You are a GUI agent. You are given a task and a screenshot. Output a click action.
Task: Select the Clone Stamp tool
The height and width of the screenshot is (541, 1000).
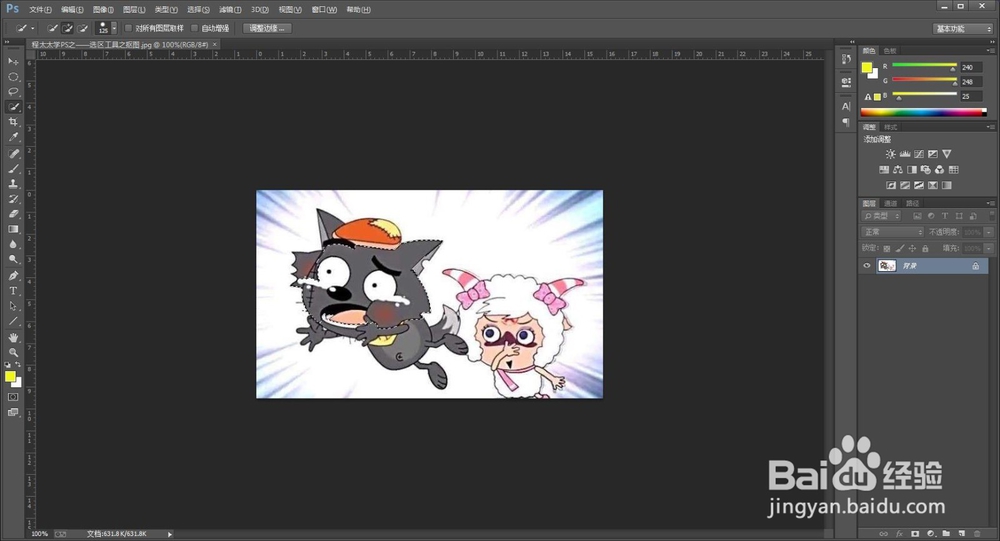[13, 184]
